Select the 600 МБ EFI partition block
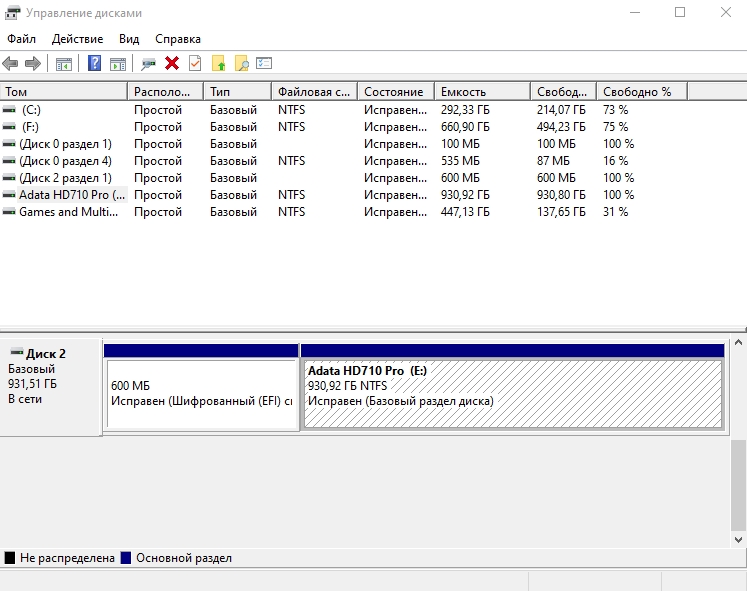747x591 pixels. (x=201, y=394)
